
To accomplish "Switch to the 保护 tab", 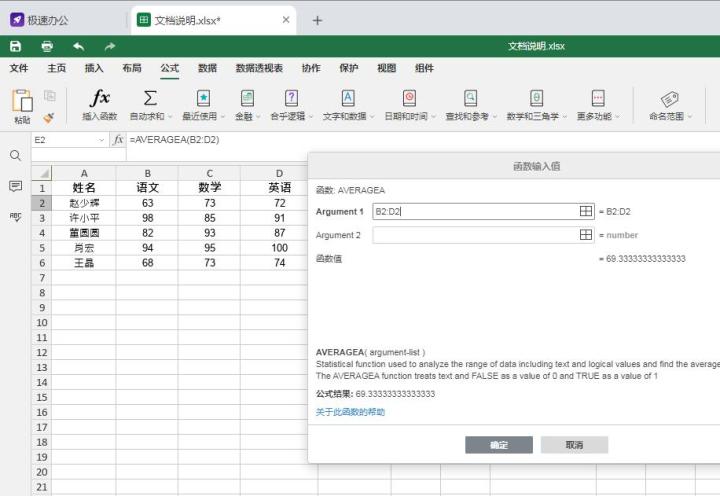I will pyautogui.click(x=349, y=68).
